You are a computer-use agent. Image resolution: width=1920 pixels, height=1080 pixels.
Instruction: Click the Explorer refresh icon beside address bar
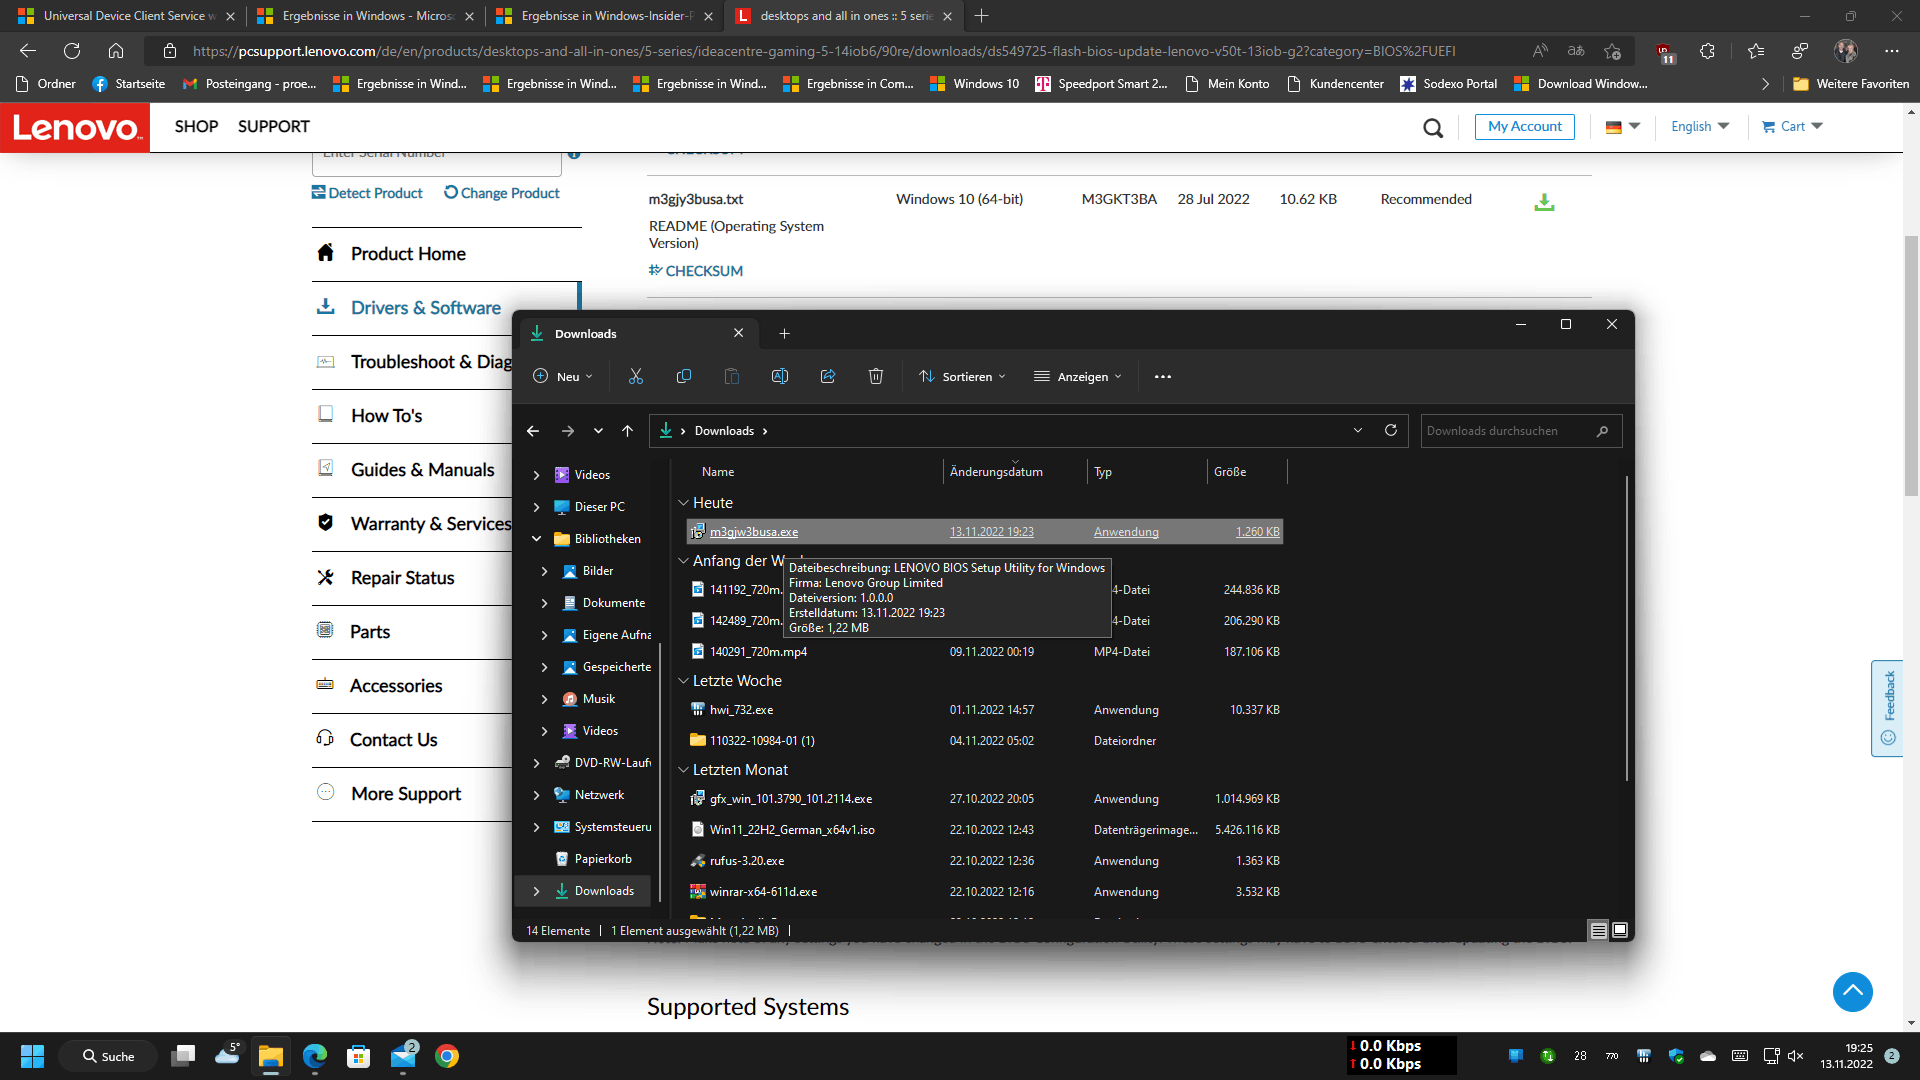[x=1390, y=430]
